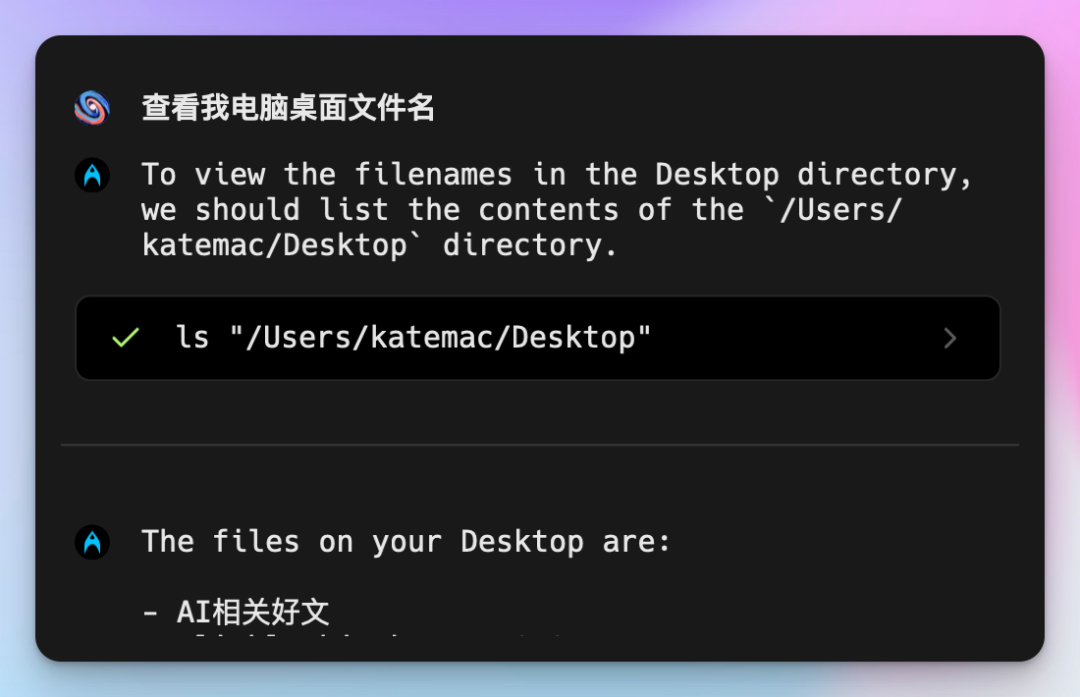
Task: Click the dash bullet before AI相关好文
Action: coord(150,612)
